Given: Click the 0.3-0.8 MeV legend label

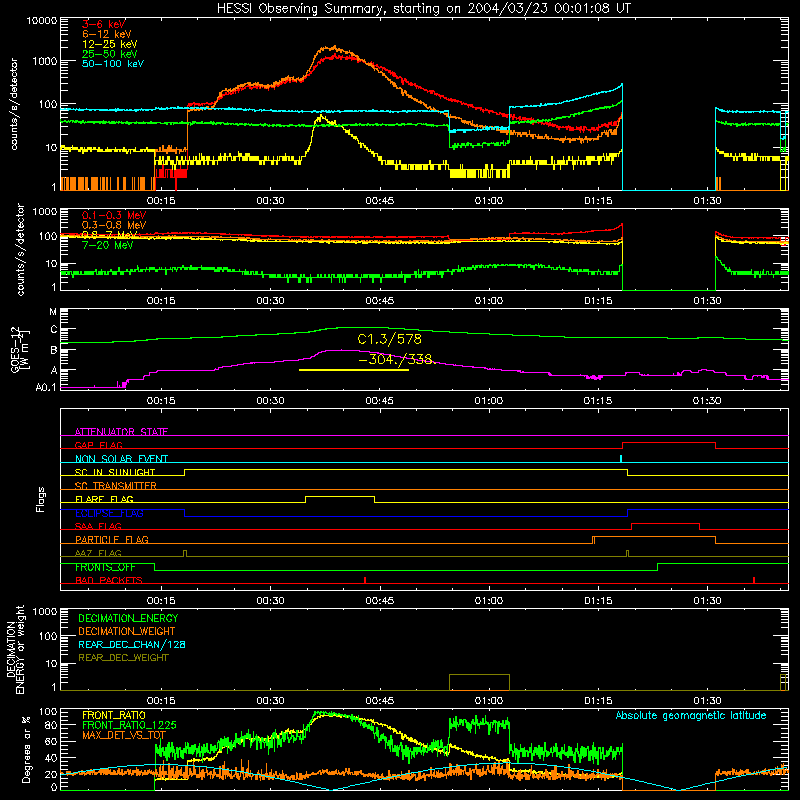Looking at the screenshot, I should 114,225.
